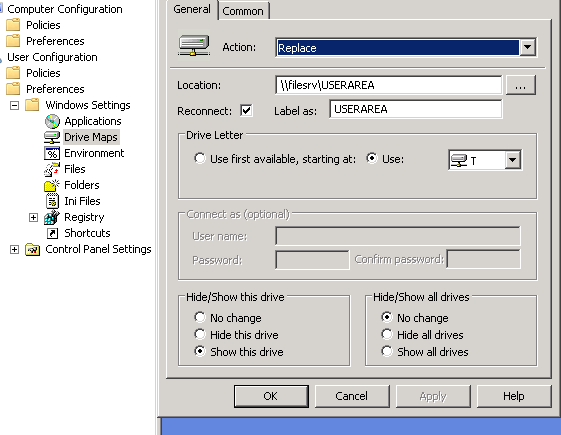This screenshot has width=561, height=435.
Task: Select Computer Configuration in the tree
Action: pyautogui.click(x=65, y=9)
